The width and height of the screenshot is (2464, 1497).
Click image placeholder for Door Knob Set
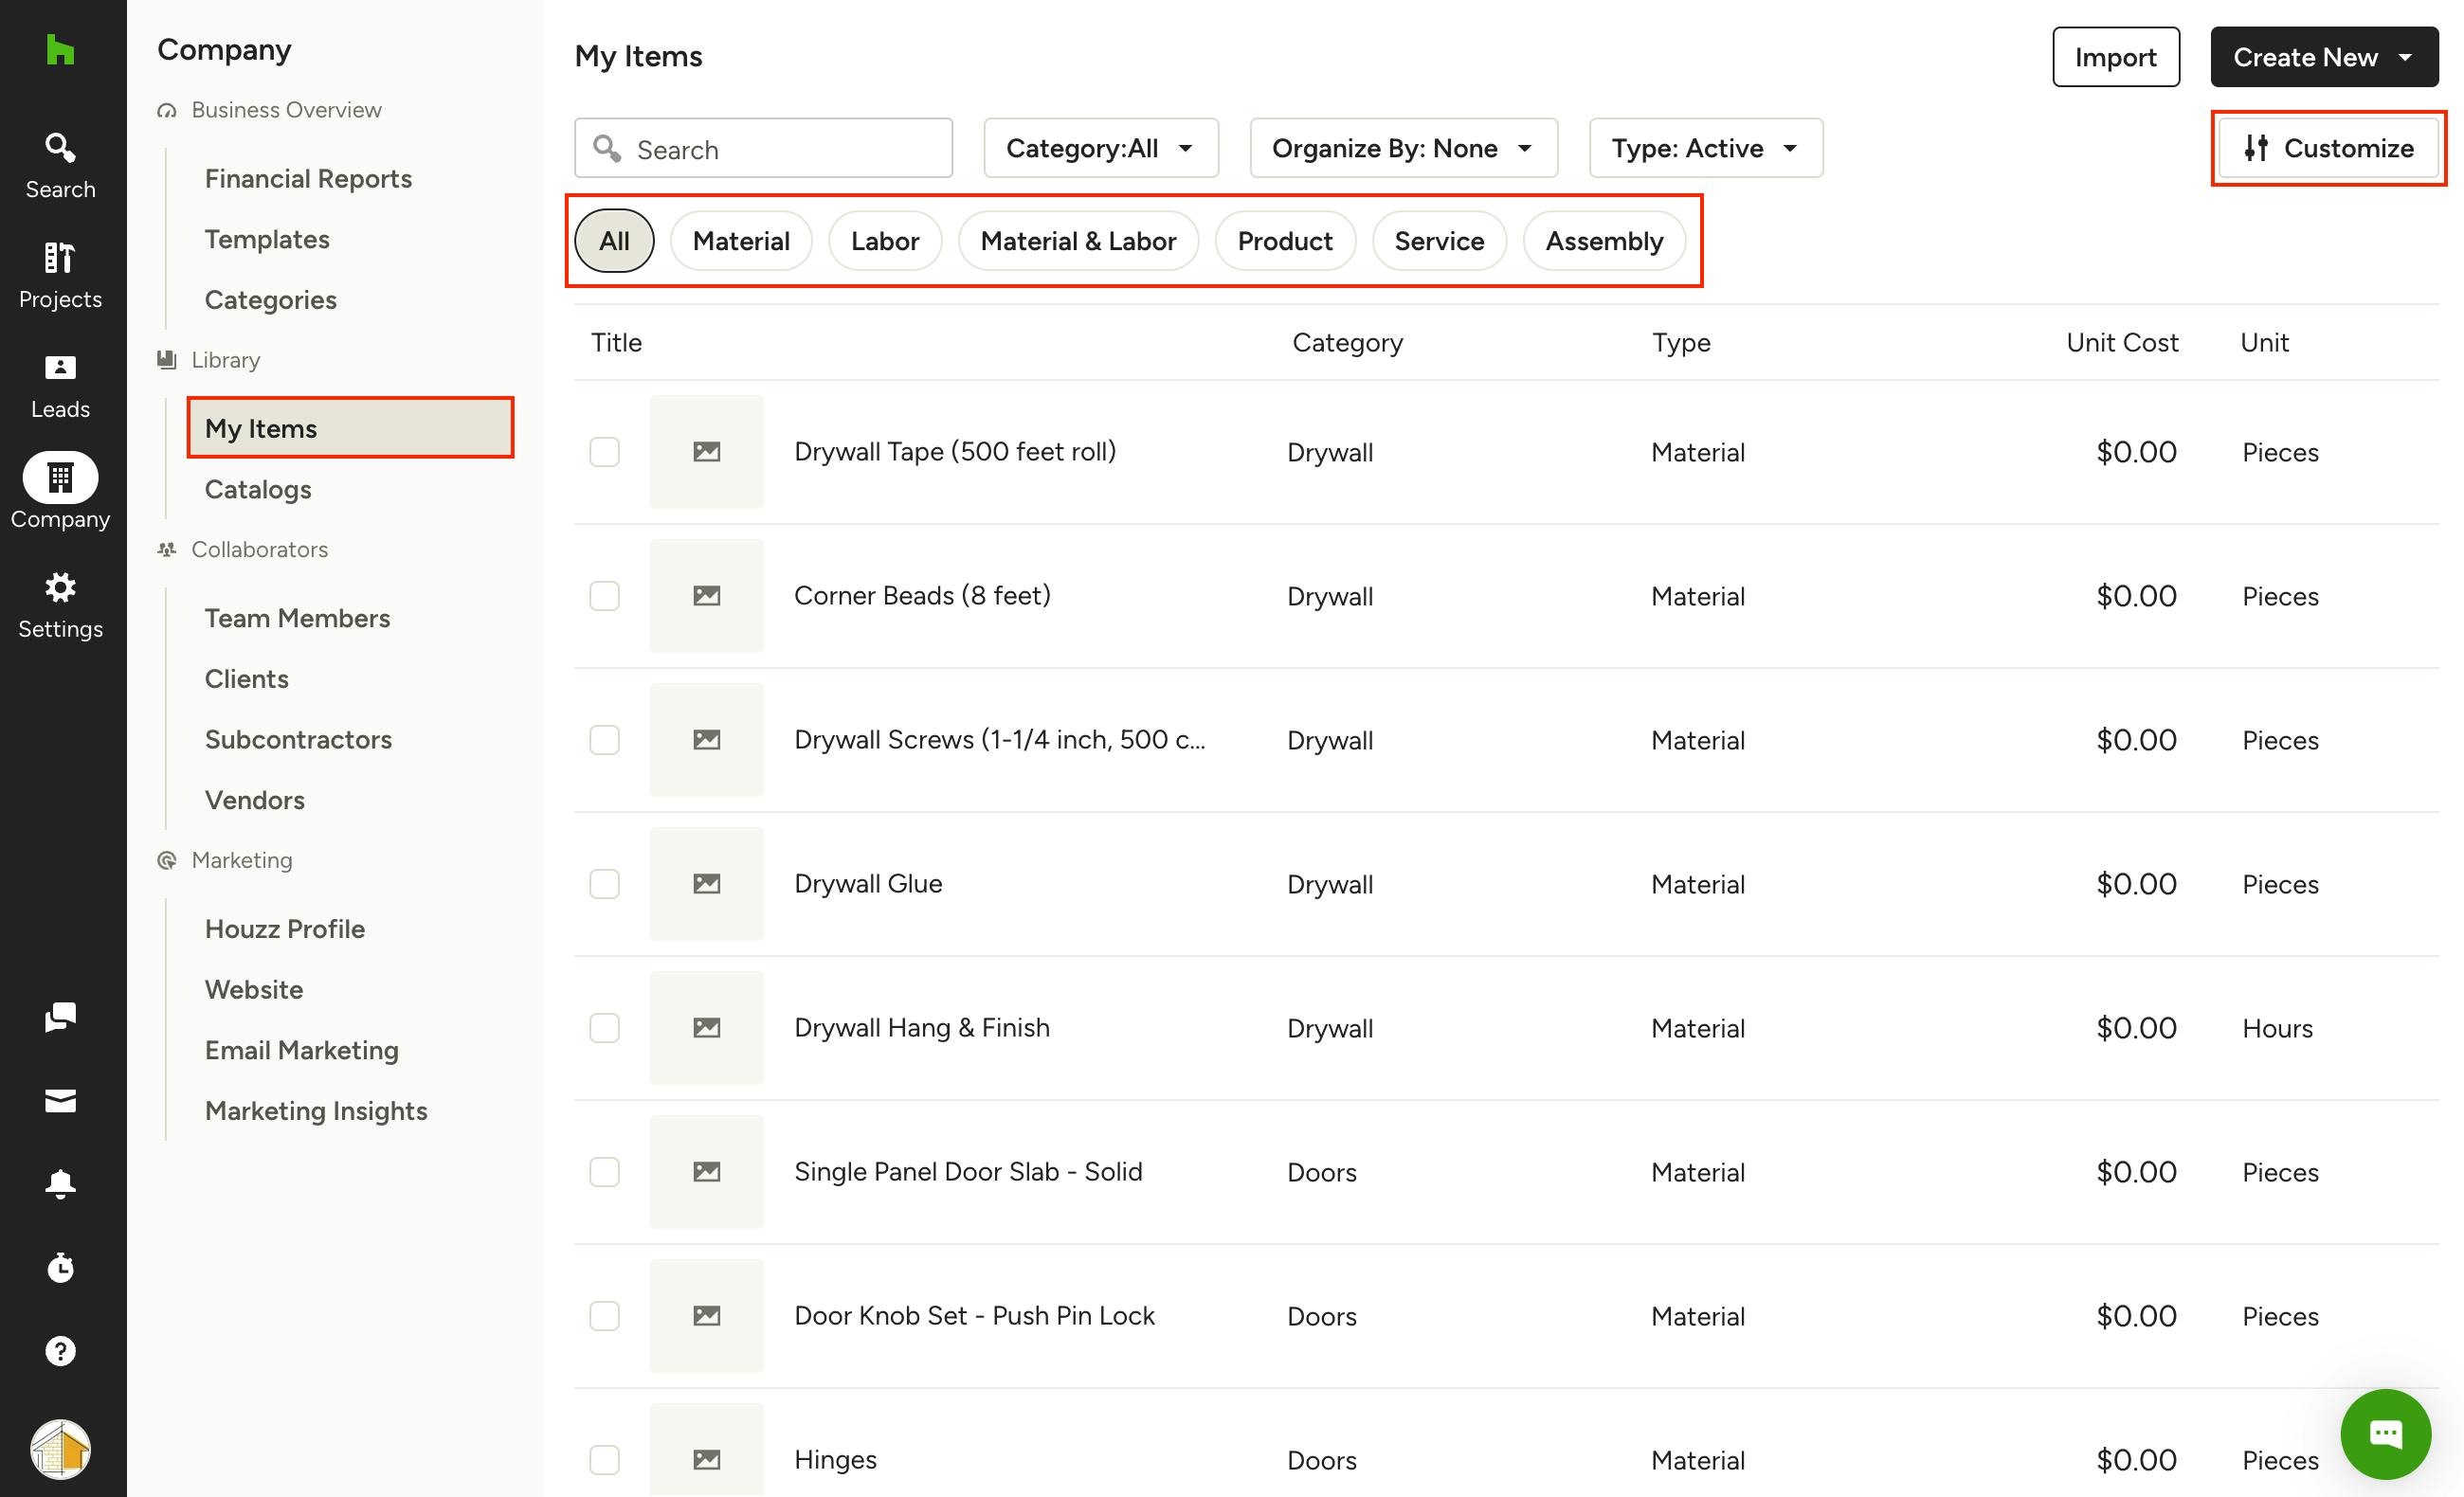pos(706,1316)
